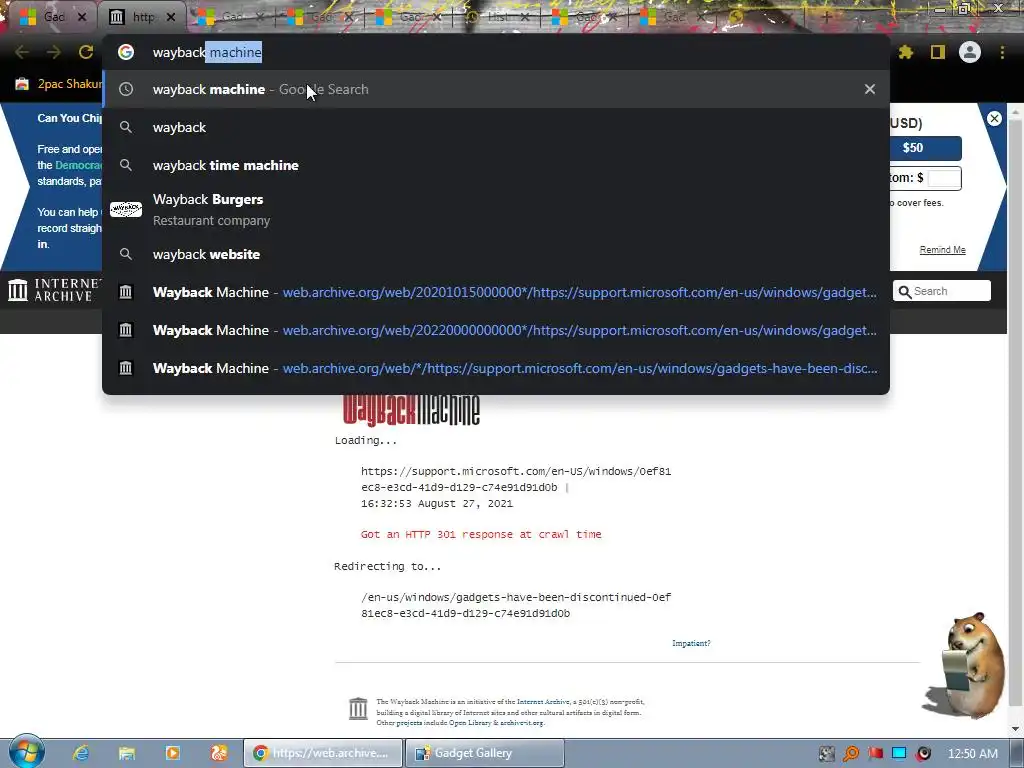Open the orange UC Browser taskbar icon
Viewport: 1024px width, 768px height.
point(219,753)
